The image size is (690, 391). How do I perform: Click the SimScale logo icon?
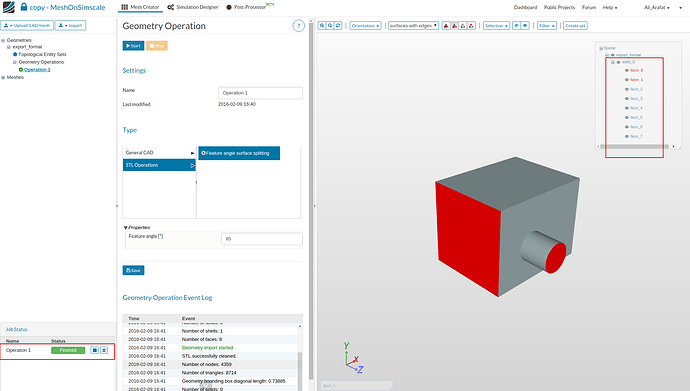pyautogui.click(x=8, y=7)
